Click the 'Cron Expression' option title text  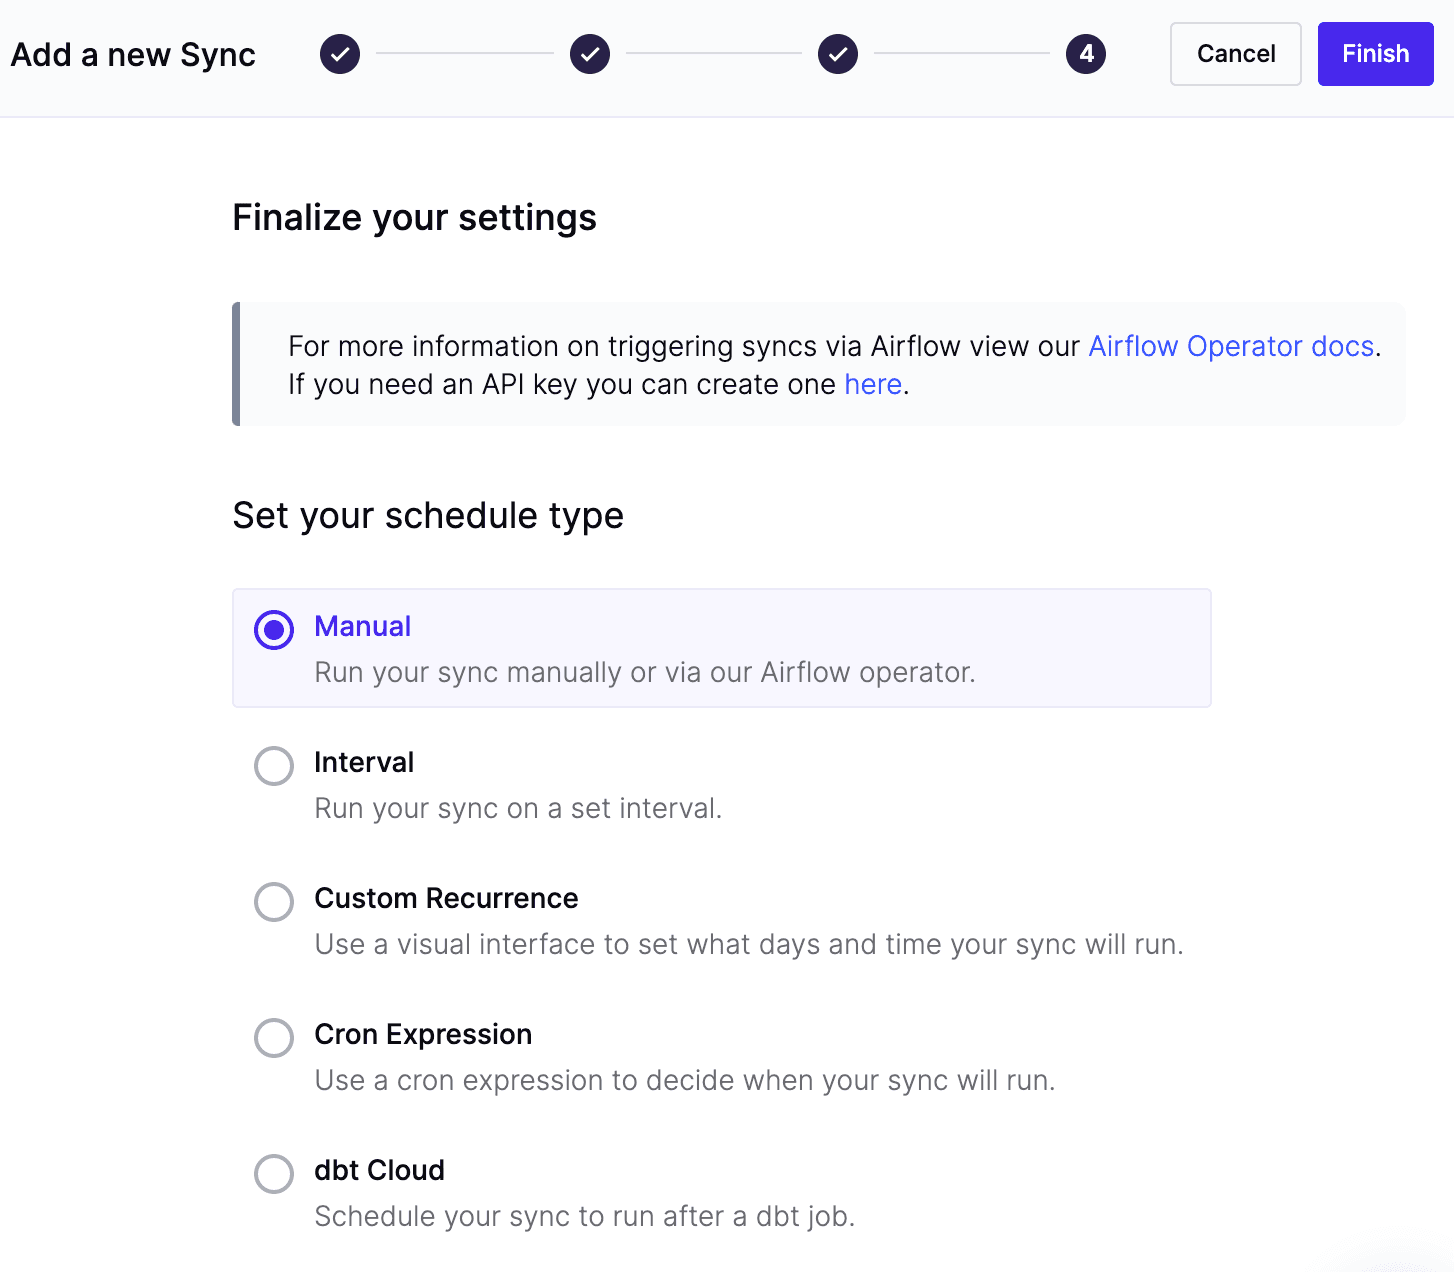[x=423, y=1034]
